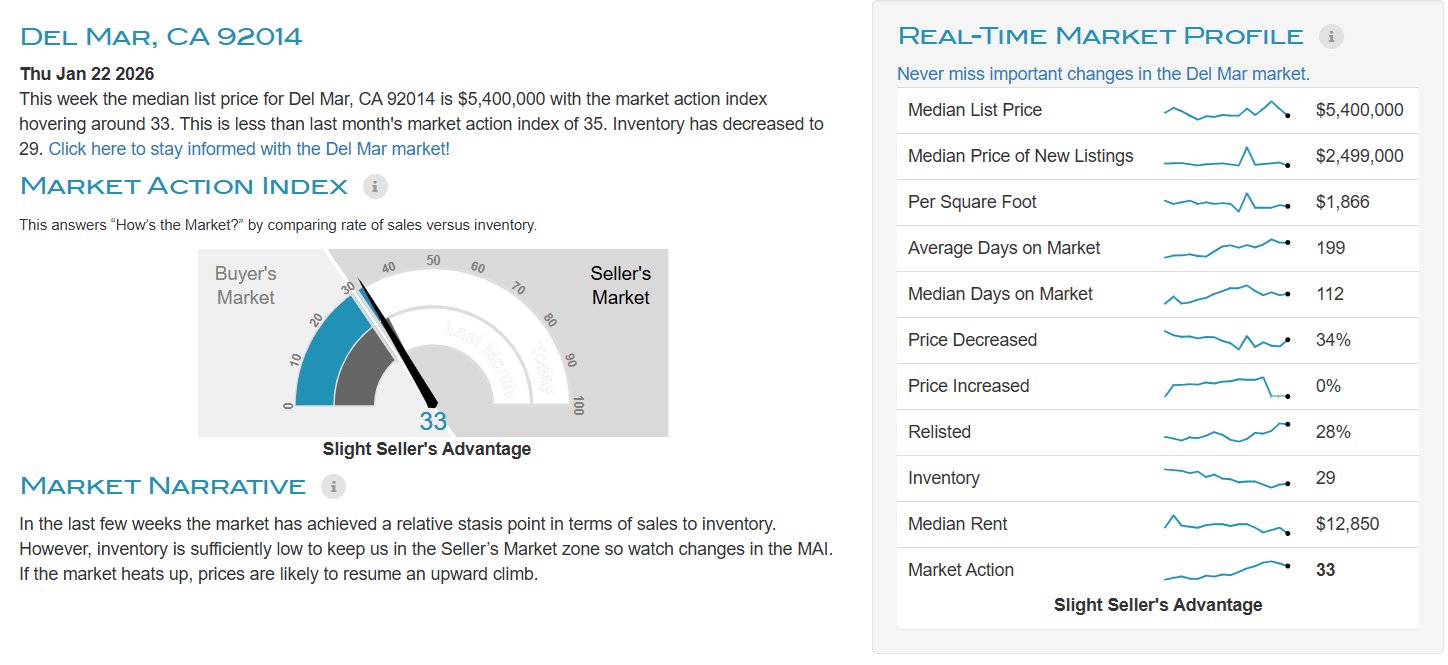Open the 'Click here to stay informed' link
This screenshot has width=1448, height=665.
pyautogui.click(x=249, y=149)
